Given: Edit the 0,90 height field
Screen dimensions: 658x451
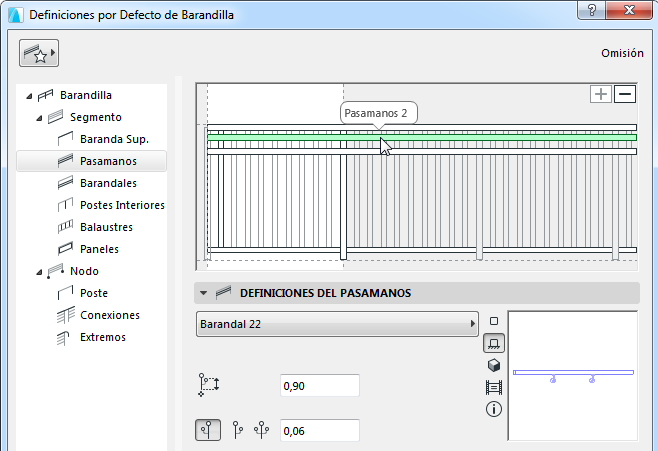Looking at the screenshot, I should 320,386.
